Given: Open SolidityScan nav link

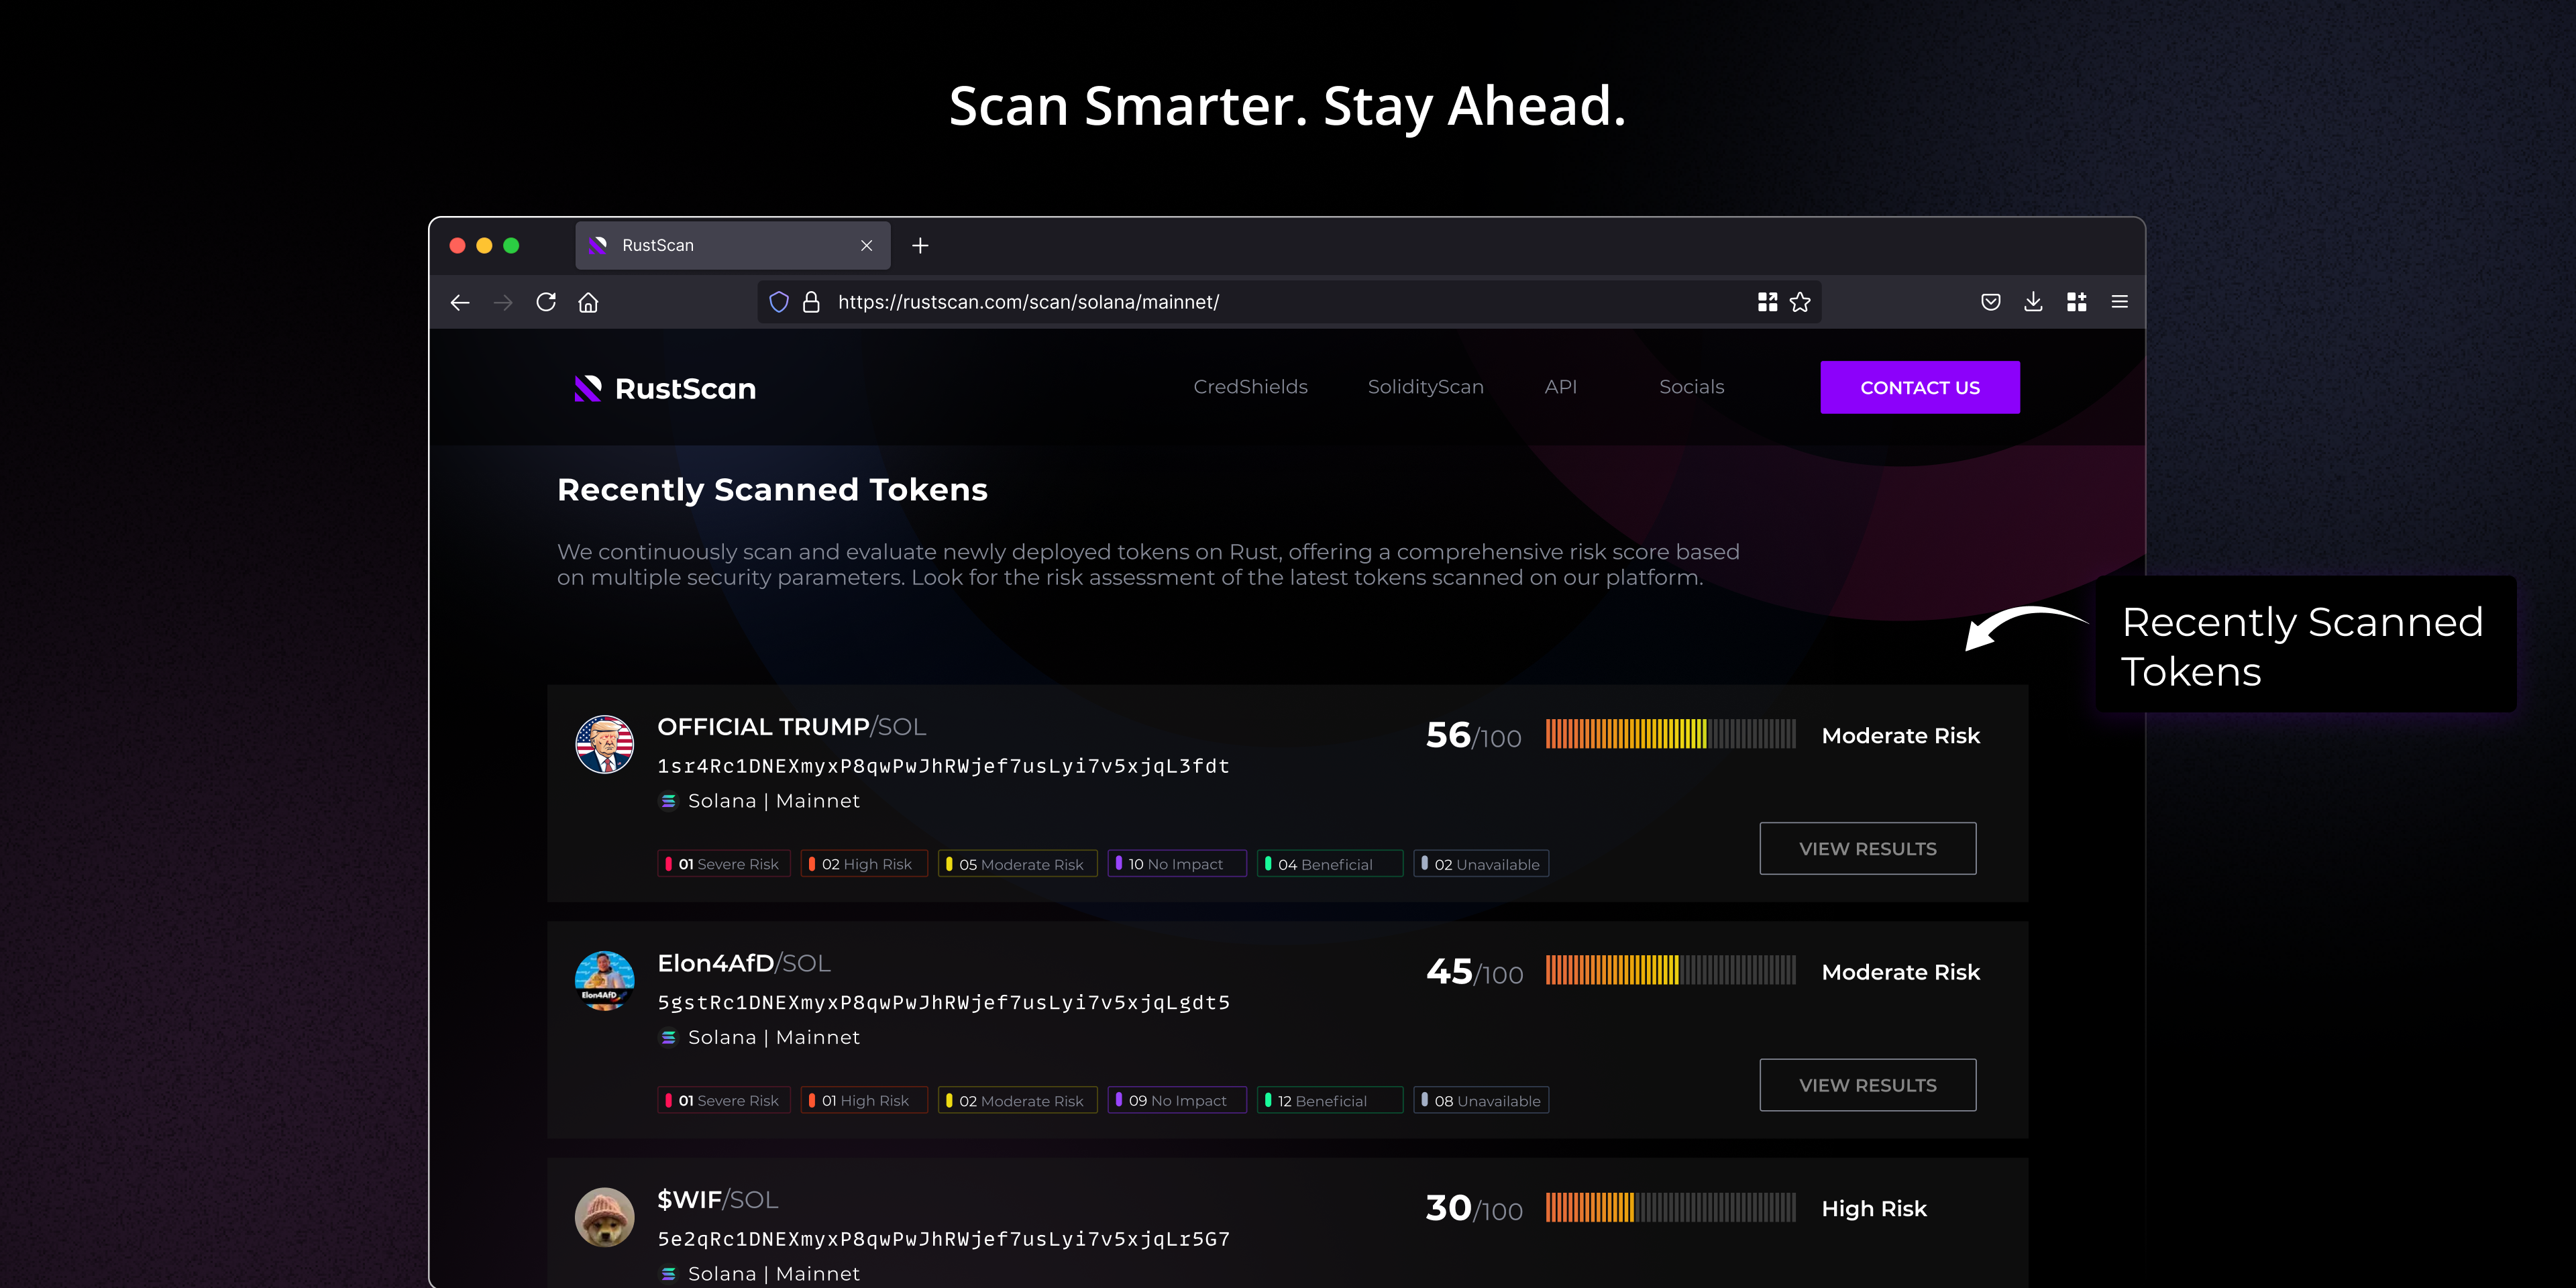Looking at the screenshot, I should pos(1425,387).
